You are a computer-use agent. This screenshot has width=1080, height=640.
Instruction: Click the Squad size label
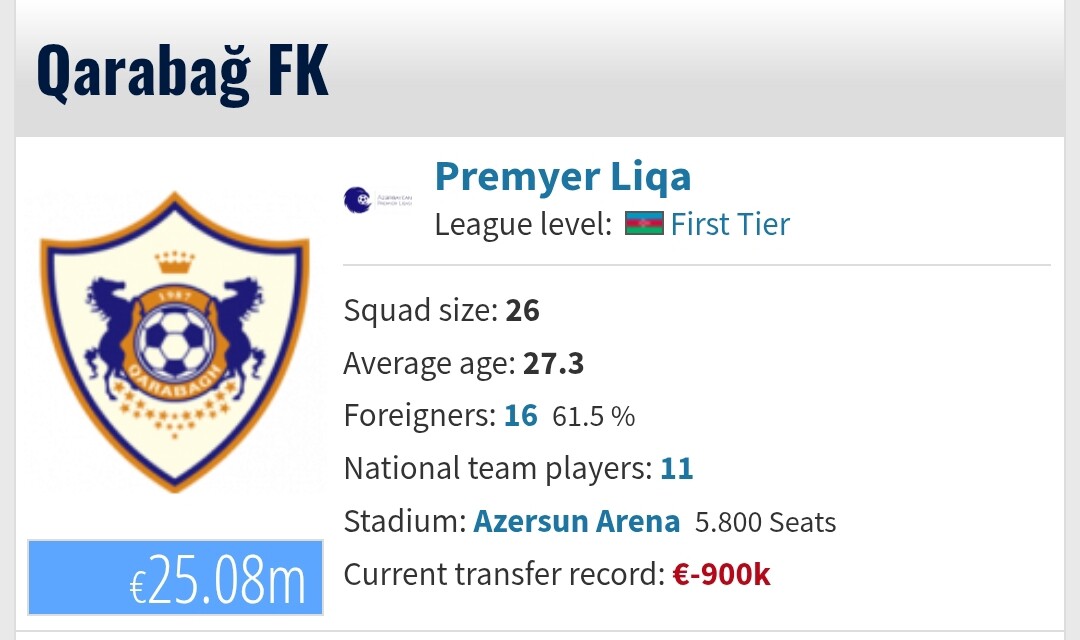421,310
